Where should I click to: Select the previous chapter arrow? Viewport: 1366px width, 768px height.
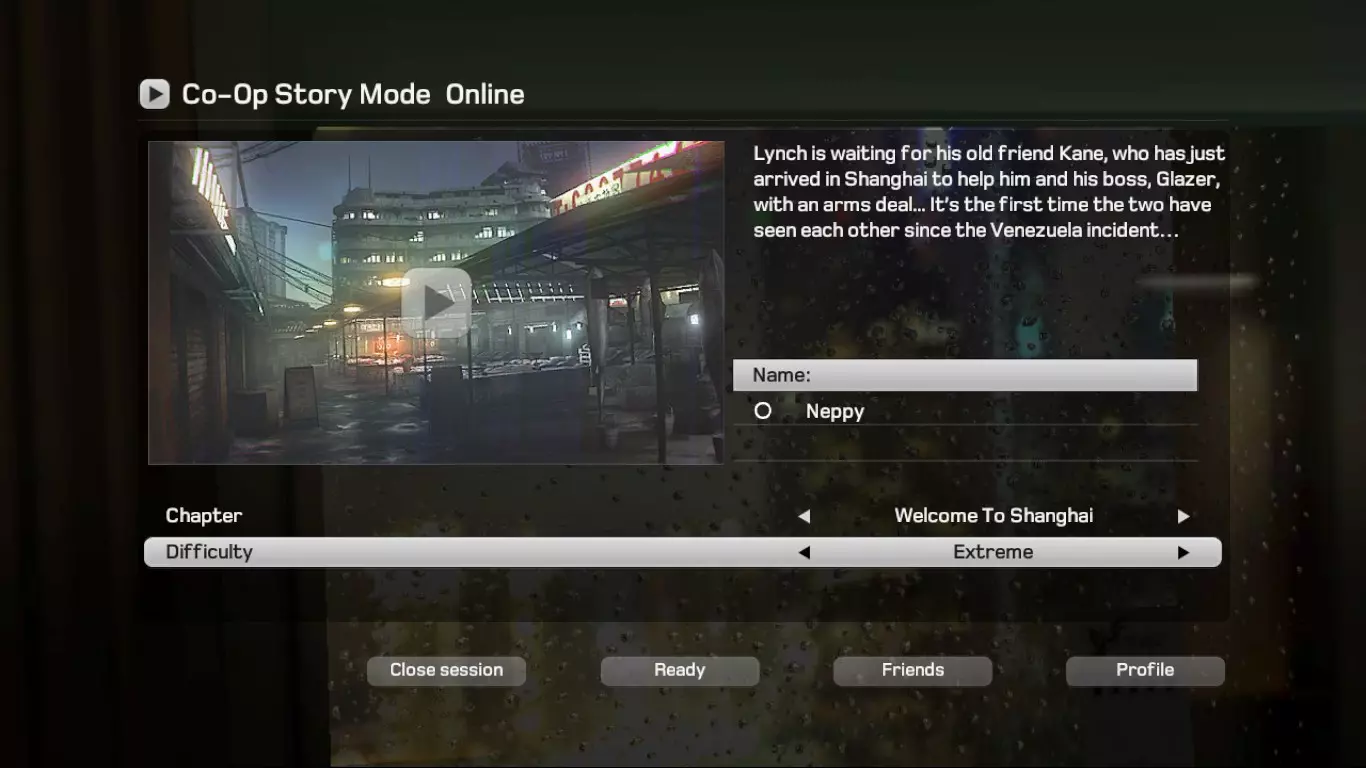(x=804, y=517)
